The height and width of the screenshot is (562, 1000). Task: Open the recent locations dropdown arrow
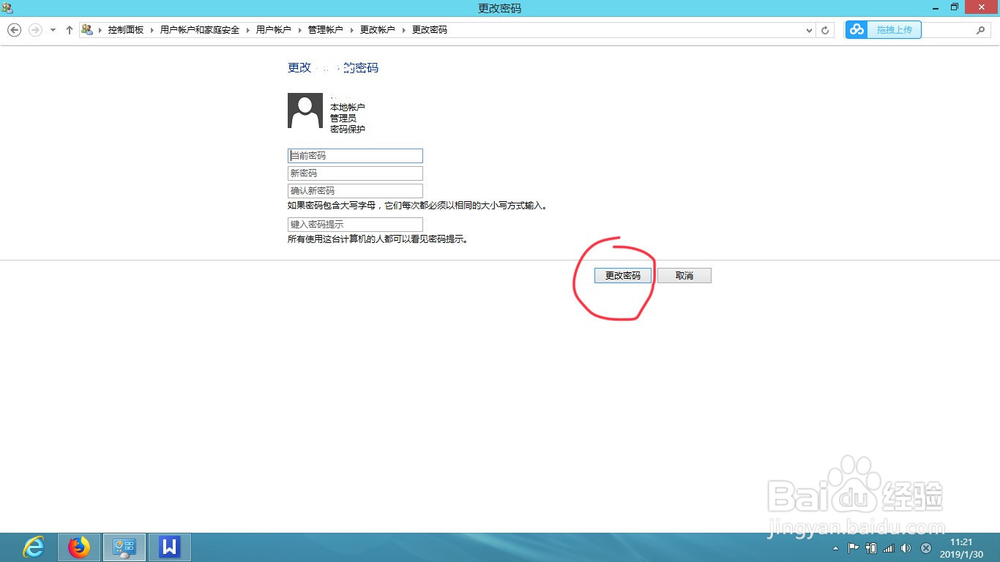pos(53,30)
